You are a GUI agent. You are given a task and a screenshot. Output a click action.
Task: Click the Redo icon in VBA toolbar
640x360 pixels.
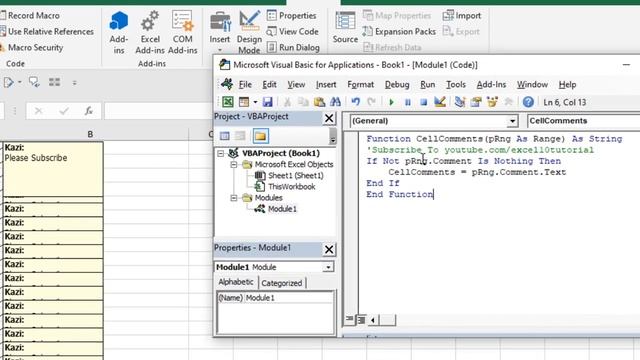point(371,102)
